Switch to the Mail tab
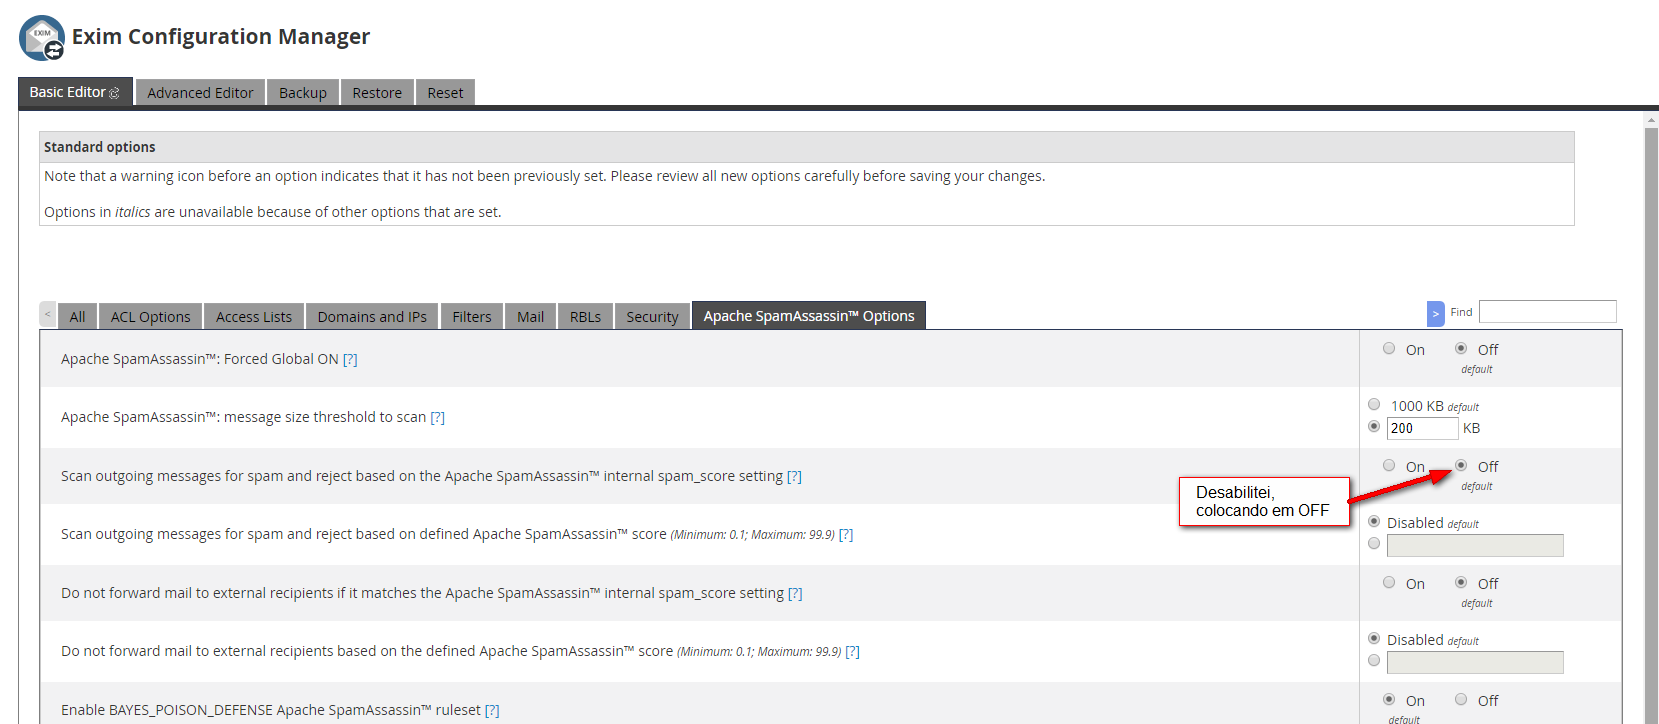This screenshot has width=1659, height=724. click(x=531, y=317)
